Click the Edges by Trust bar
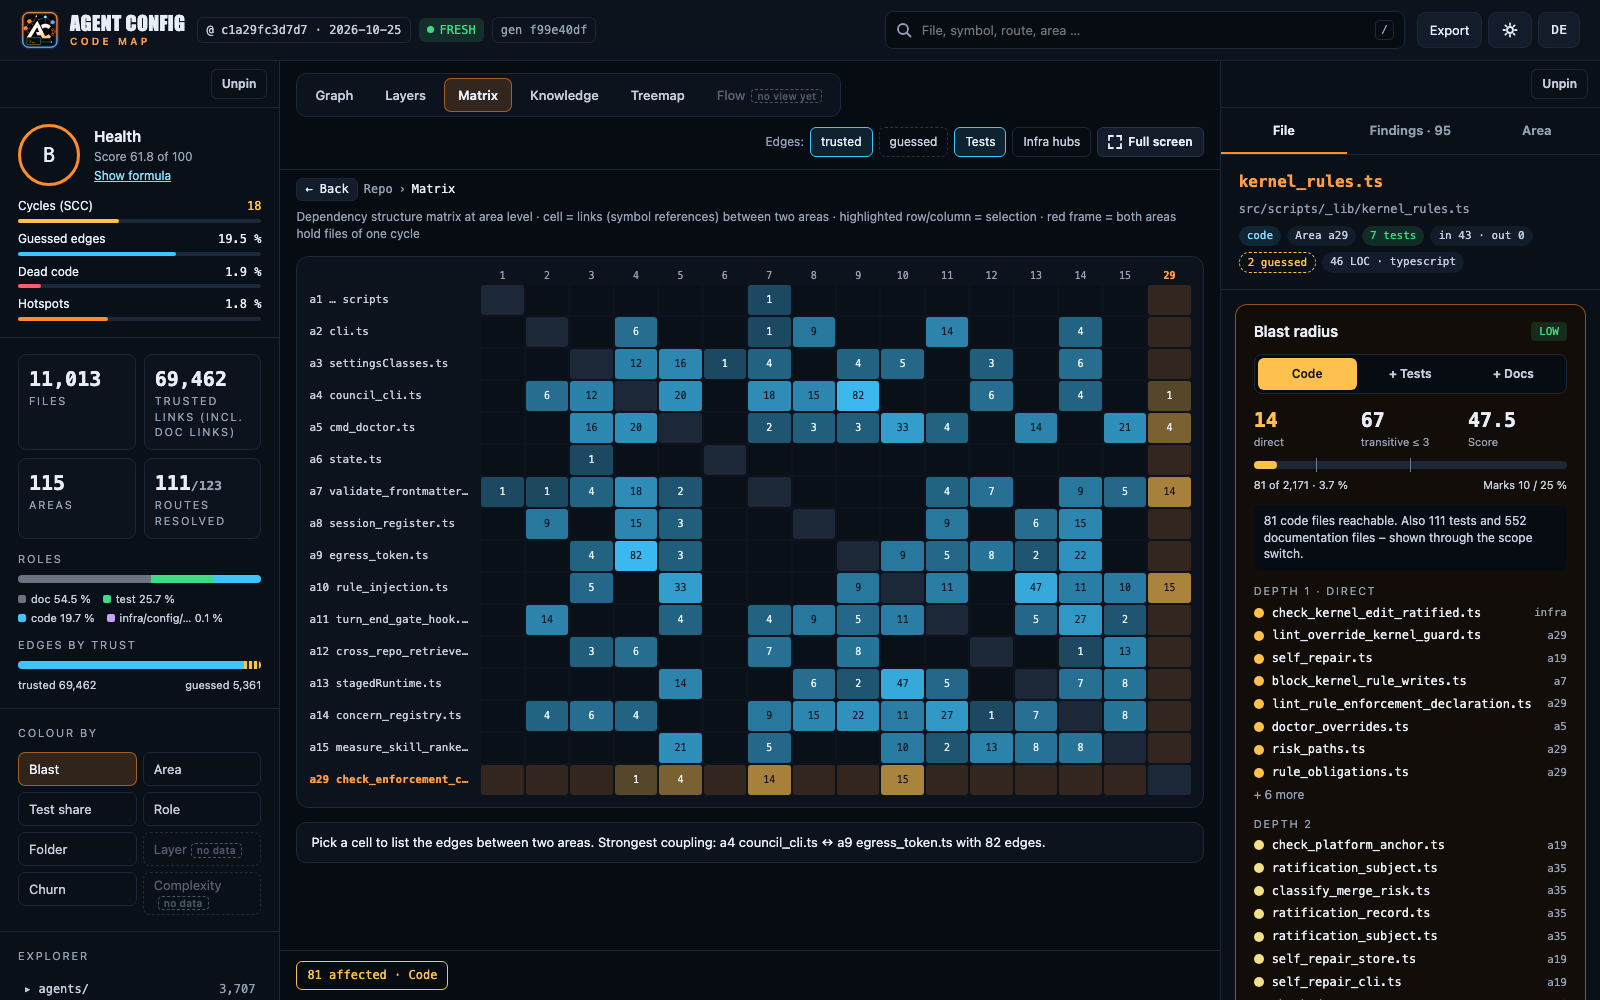The image size is (1600, 1000). click(x=139, y=665)
